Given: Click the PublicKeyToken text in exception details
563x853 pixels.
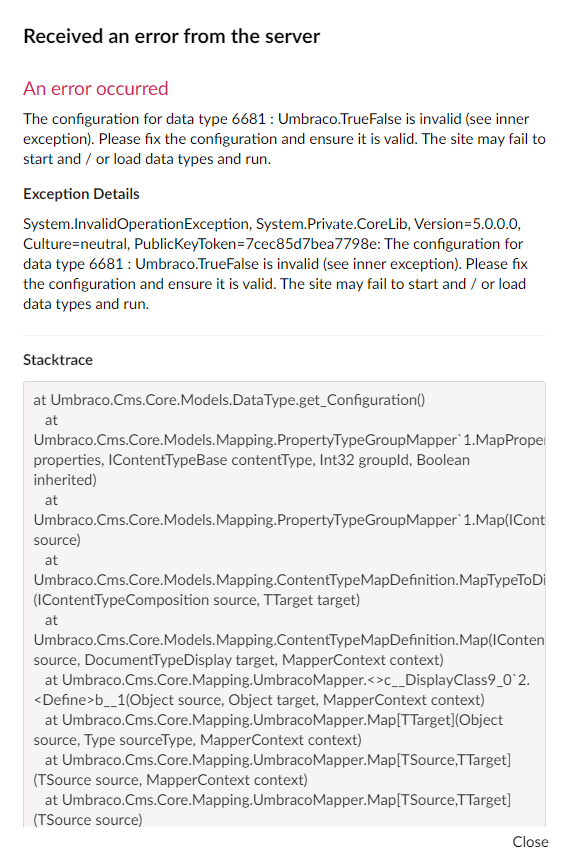Looking at the screenshot, I should (256, 244).
